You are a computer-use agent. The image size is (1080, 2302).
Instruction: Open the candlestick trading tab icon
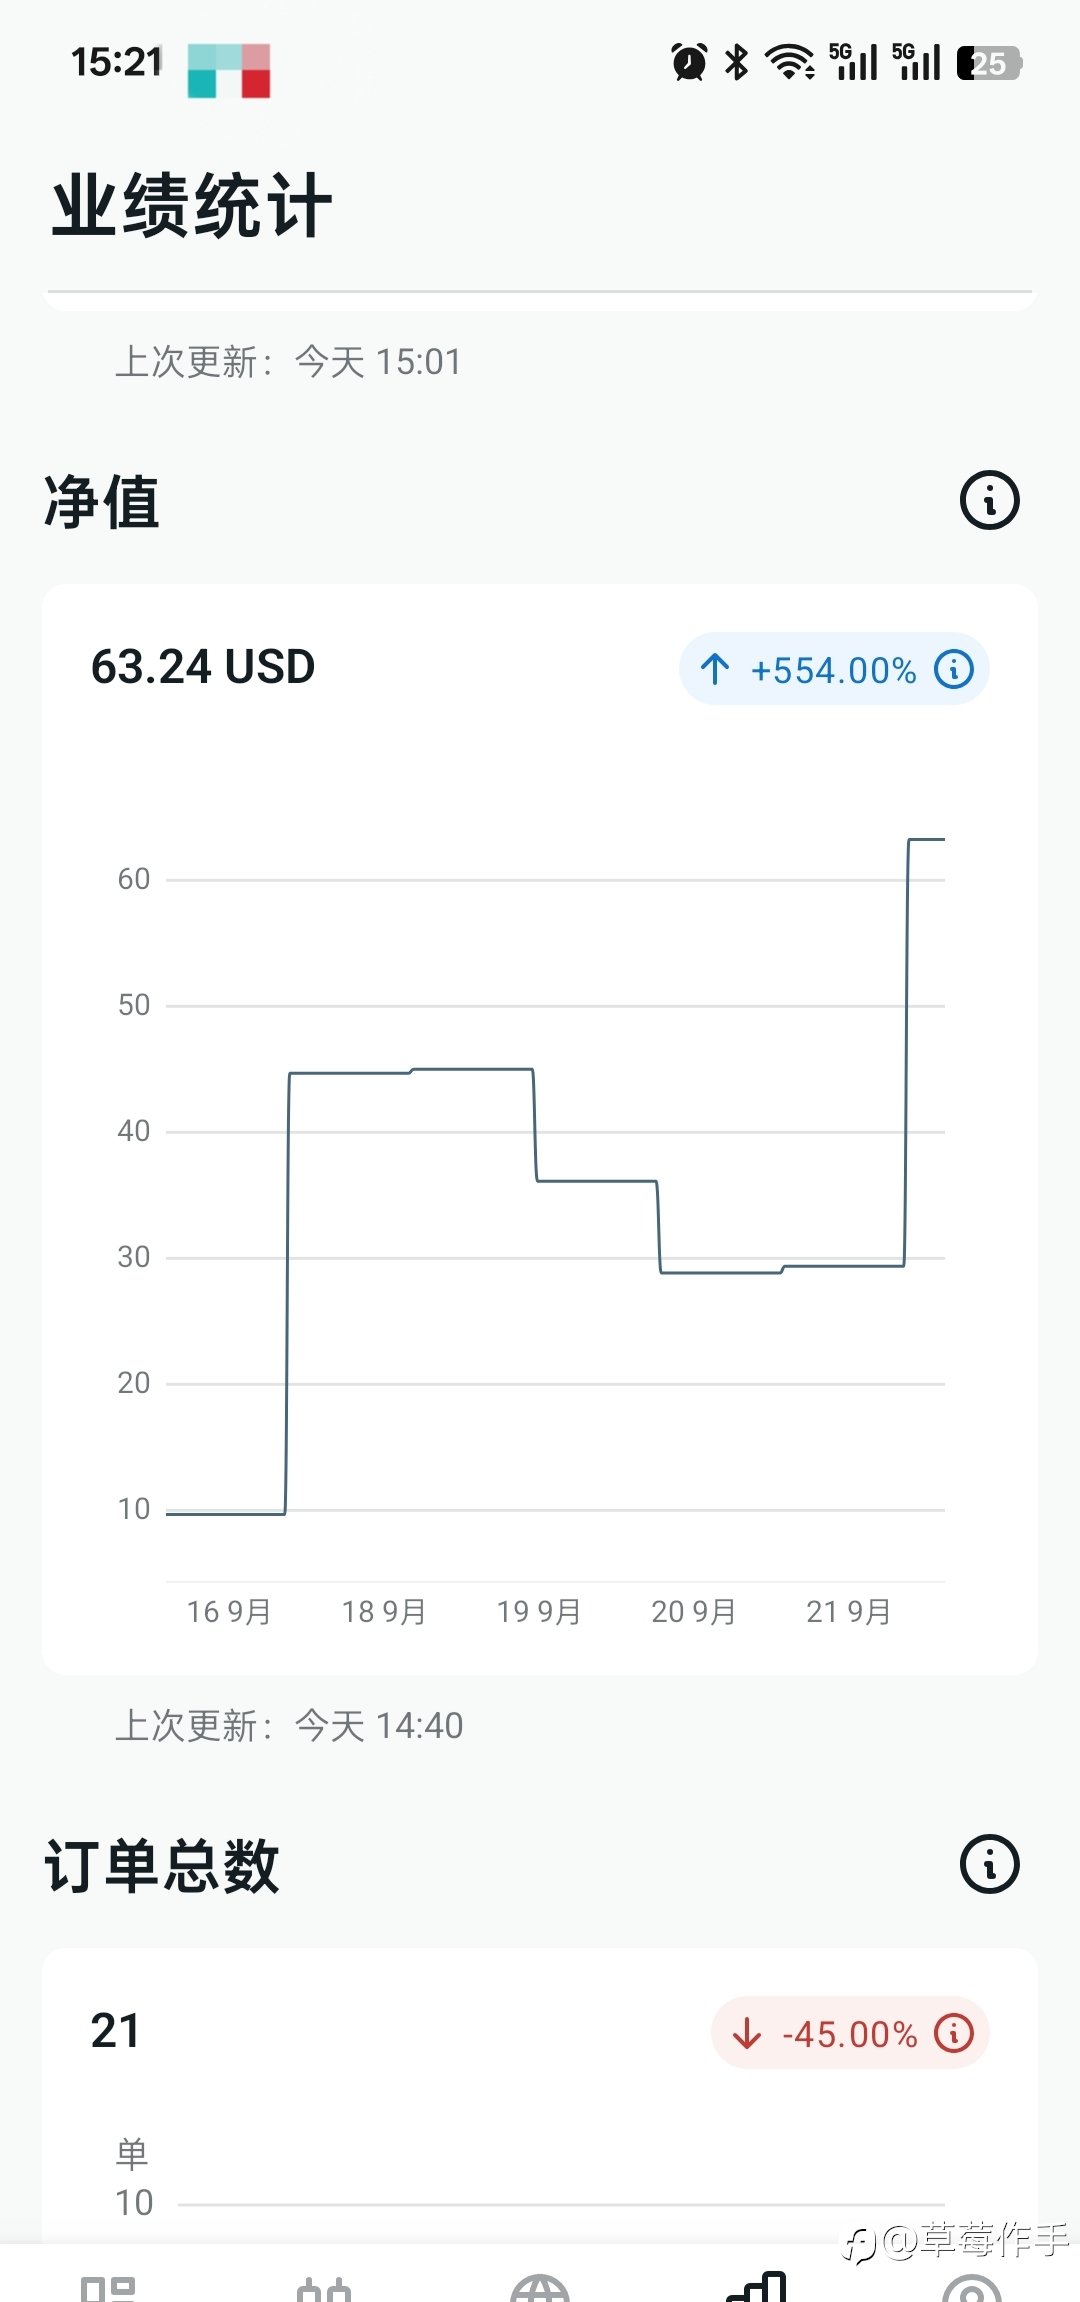click(324, 2288)
